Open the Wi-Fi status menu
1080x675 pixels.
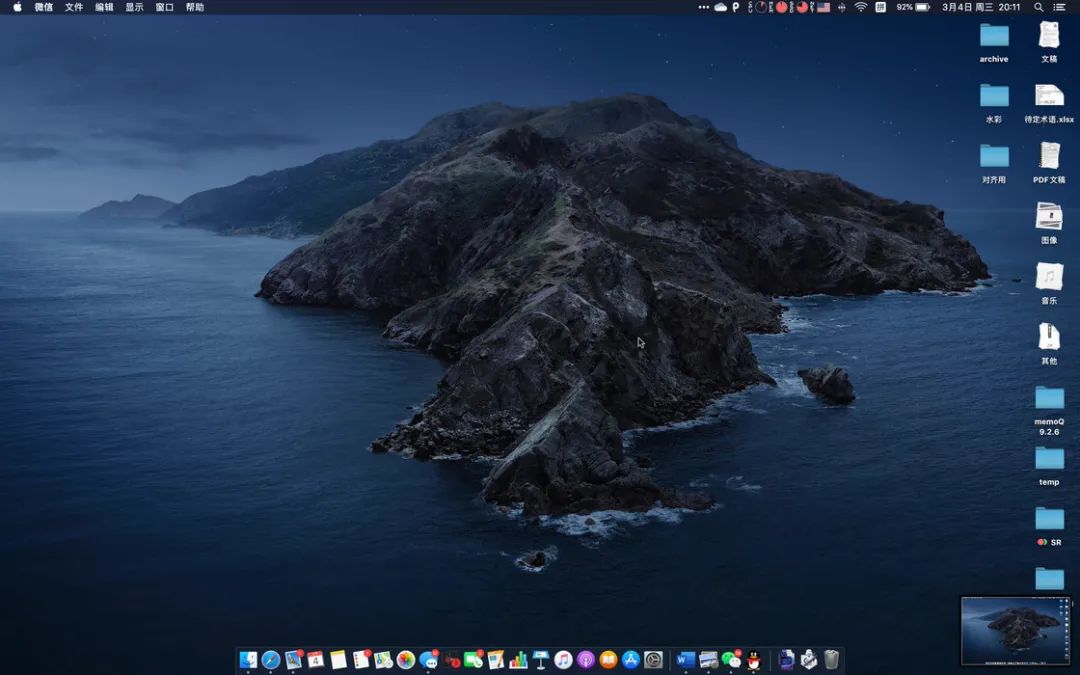click(860, 7)
